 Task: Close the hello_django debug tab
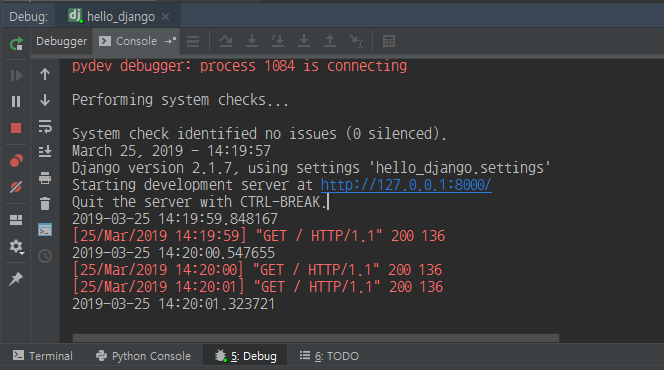[x=166, y=17]
